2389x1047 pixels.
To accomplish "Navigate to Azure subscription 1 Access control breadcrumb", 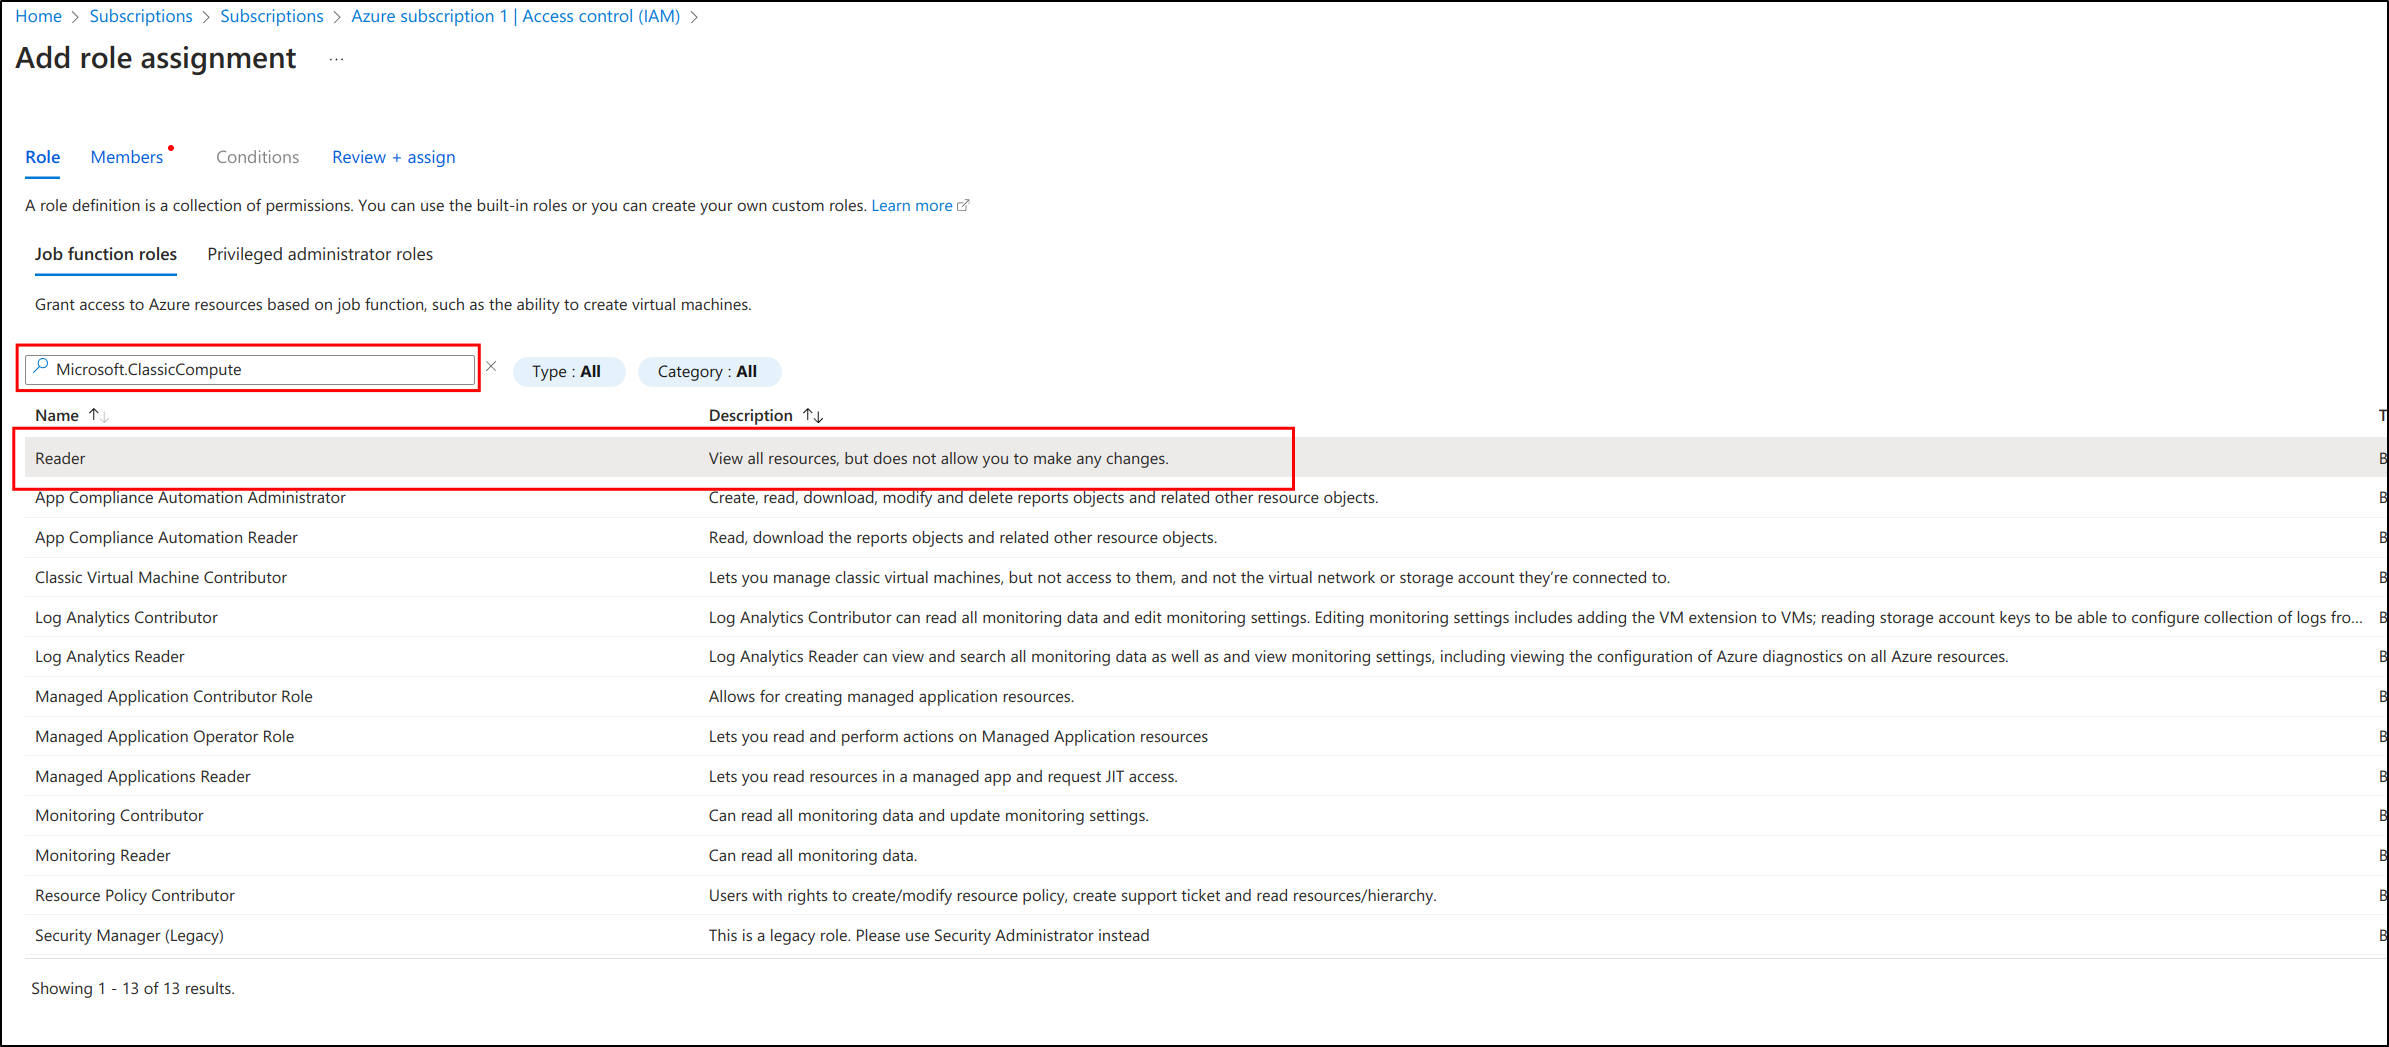I will [515, 16].
